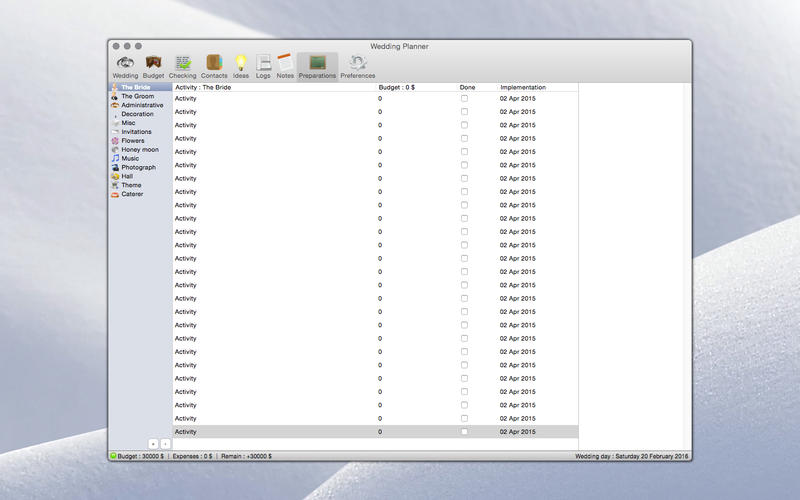Open the Preferences gear icon
This screenshot has height=500, width=800.
coord(358,62)
